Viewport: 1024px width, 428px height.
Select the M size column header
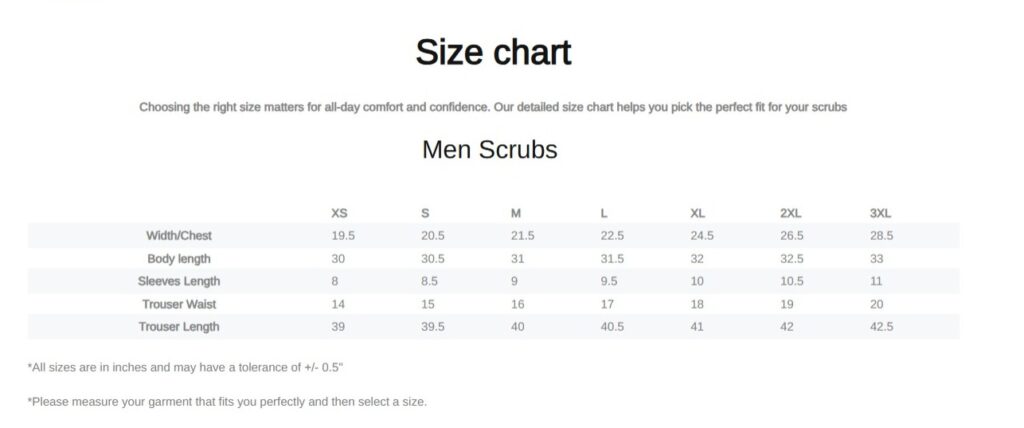coord(516,213)
